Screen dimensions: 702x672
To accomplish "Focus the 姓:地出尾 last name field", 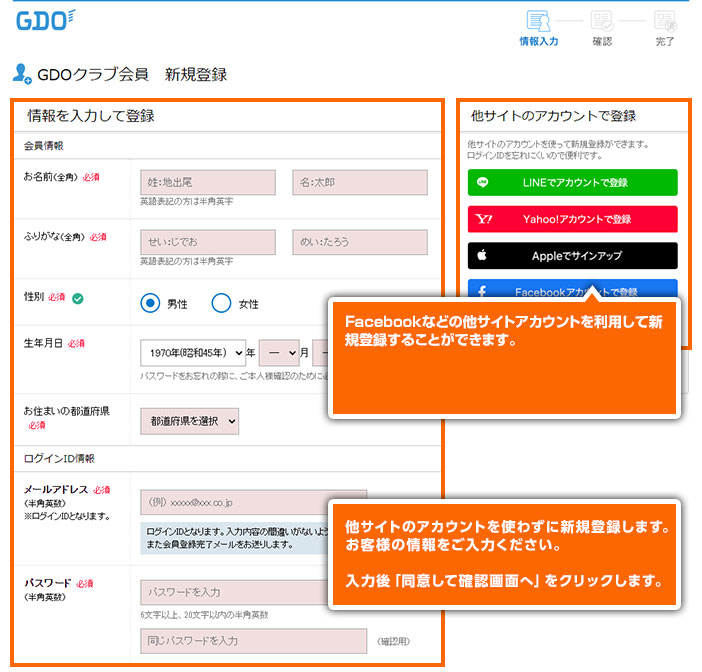I will (208, 182).
